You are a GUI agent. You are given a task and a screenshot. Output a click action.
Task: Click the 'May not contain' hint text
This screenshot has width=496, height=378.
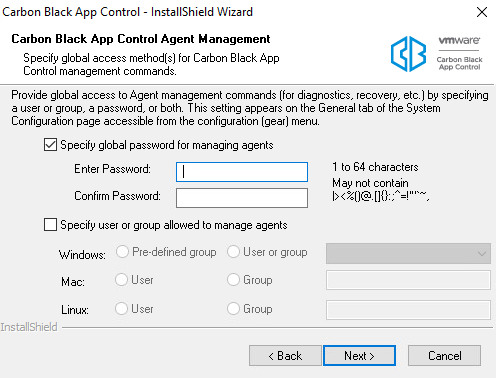(370, 183)
